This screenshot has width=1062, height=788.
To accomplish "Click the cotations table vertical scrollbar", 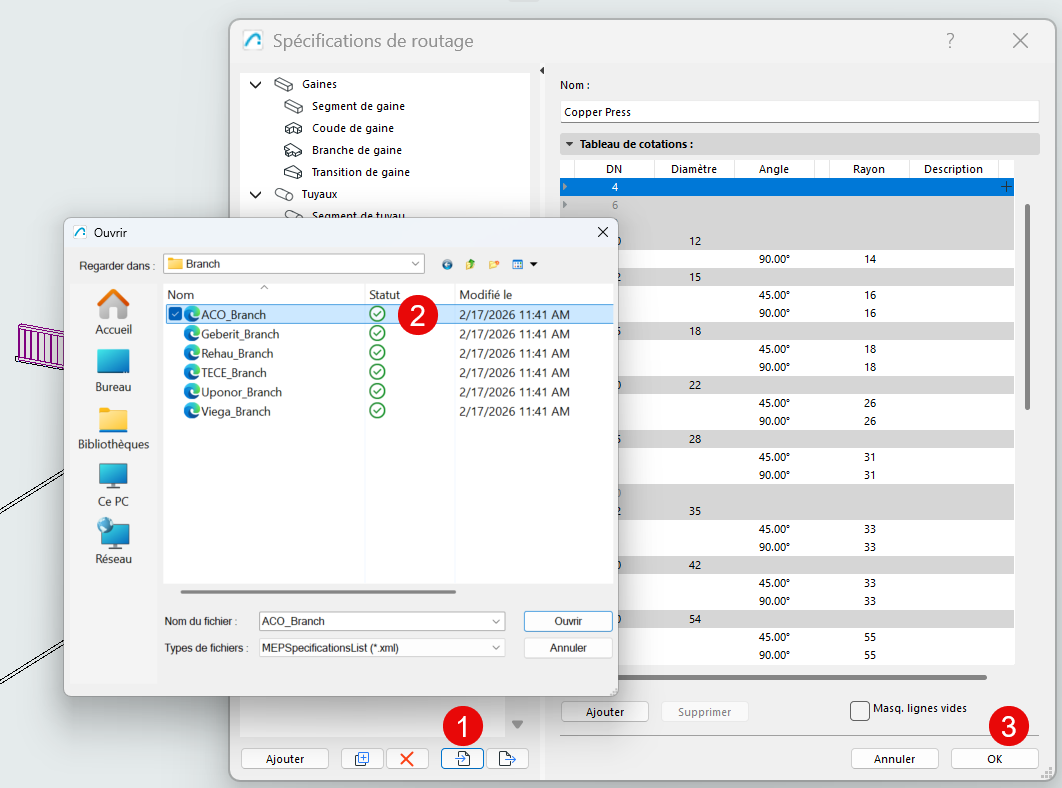I will 1027,306.
